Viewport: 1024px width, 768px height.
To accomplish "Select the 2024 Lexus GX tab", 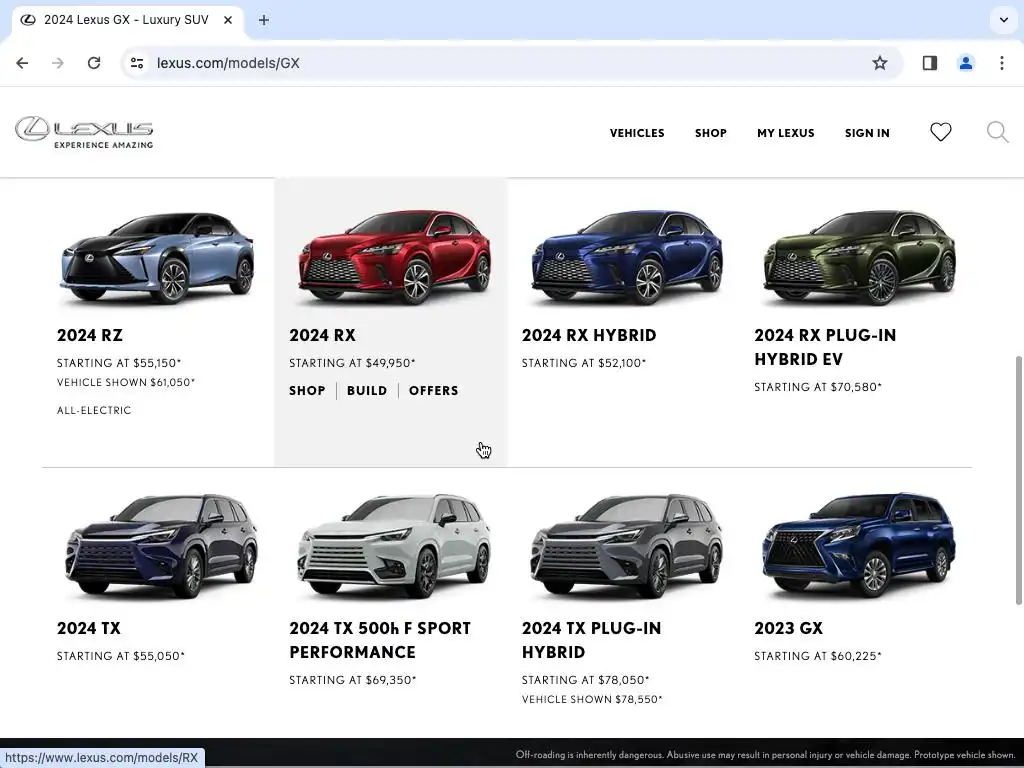I will click(126, 20).
